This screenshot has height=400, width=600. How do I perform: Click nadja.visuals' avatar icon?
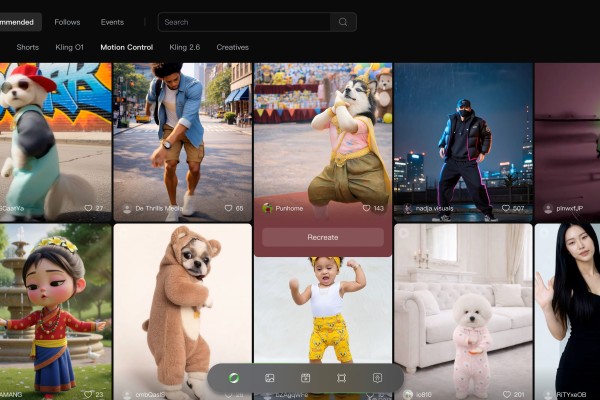coord(408,209)
